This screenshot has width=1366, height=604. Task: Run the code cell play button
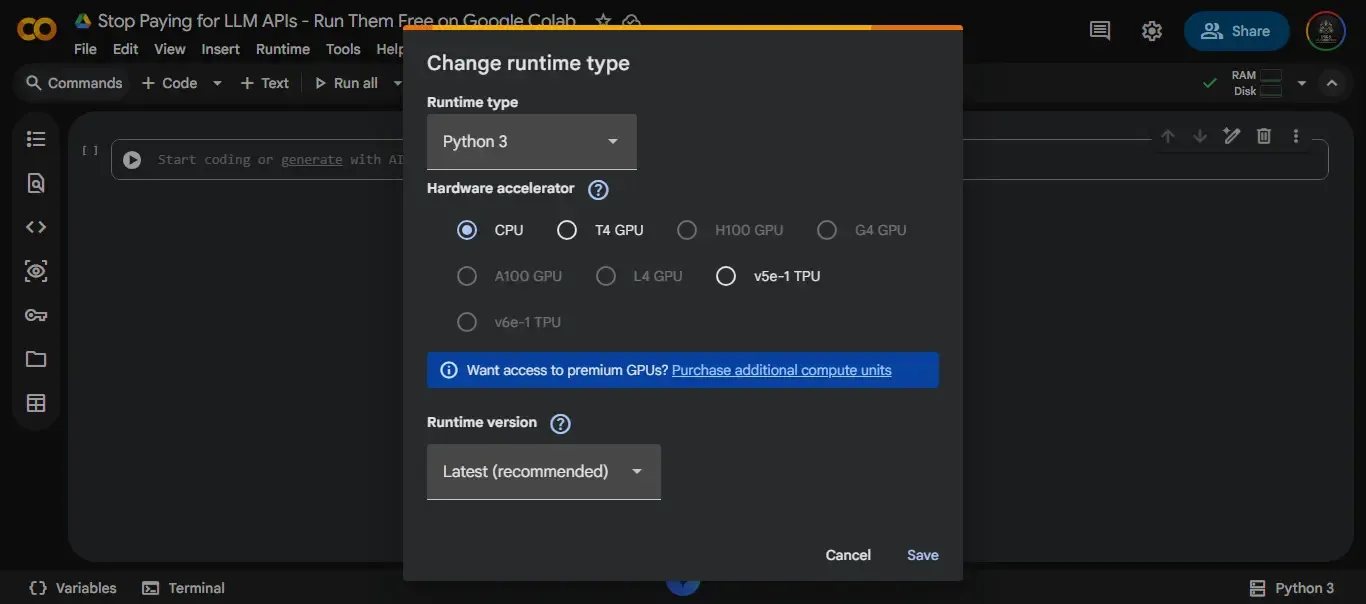[x=132, y=159]
